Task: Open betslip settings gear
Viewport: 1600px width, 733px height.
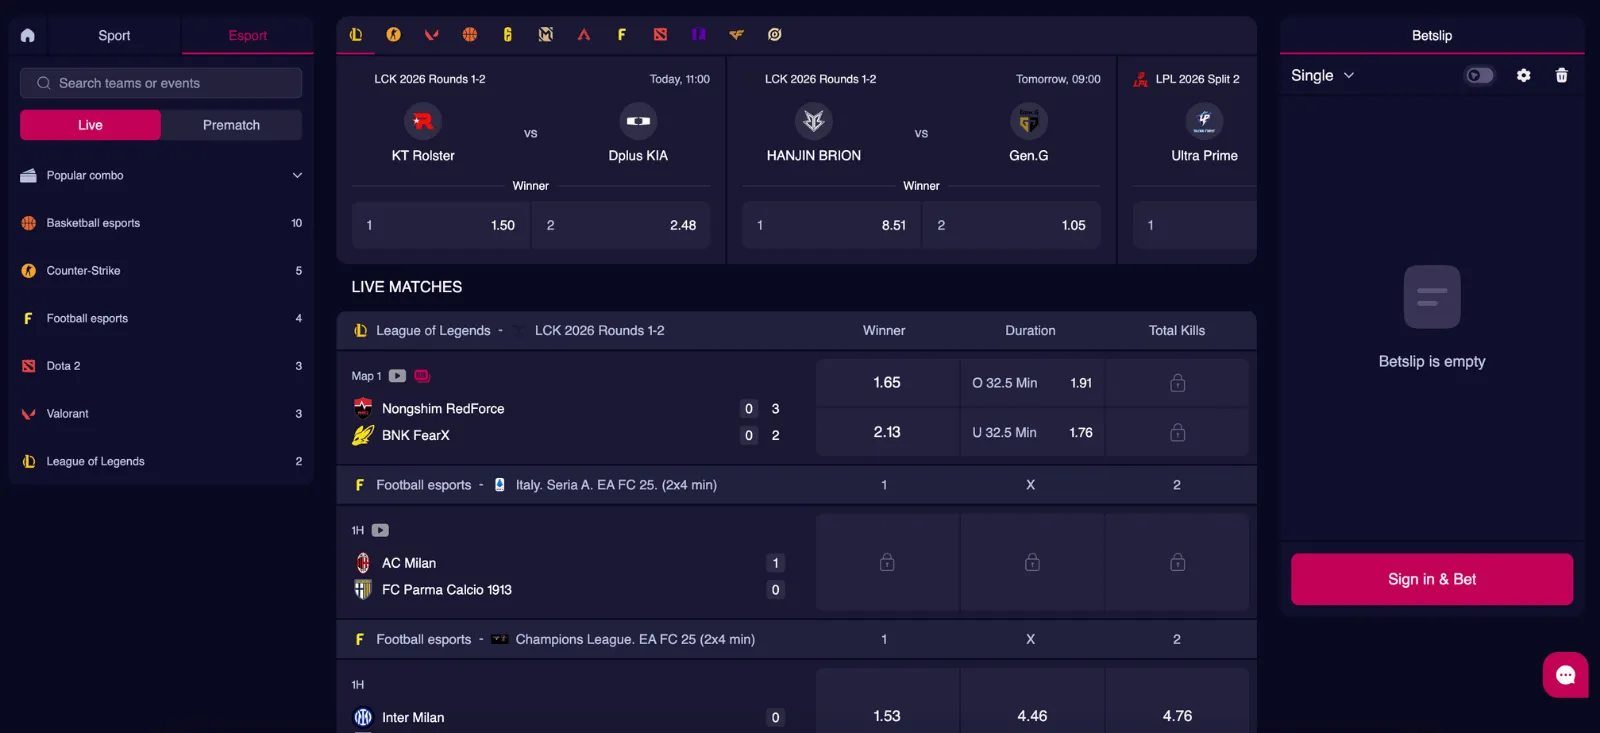Action: tap(1523, 76)
